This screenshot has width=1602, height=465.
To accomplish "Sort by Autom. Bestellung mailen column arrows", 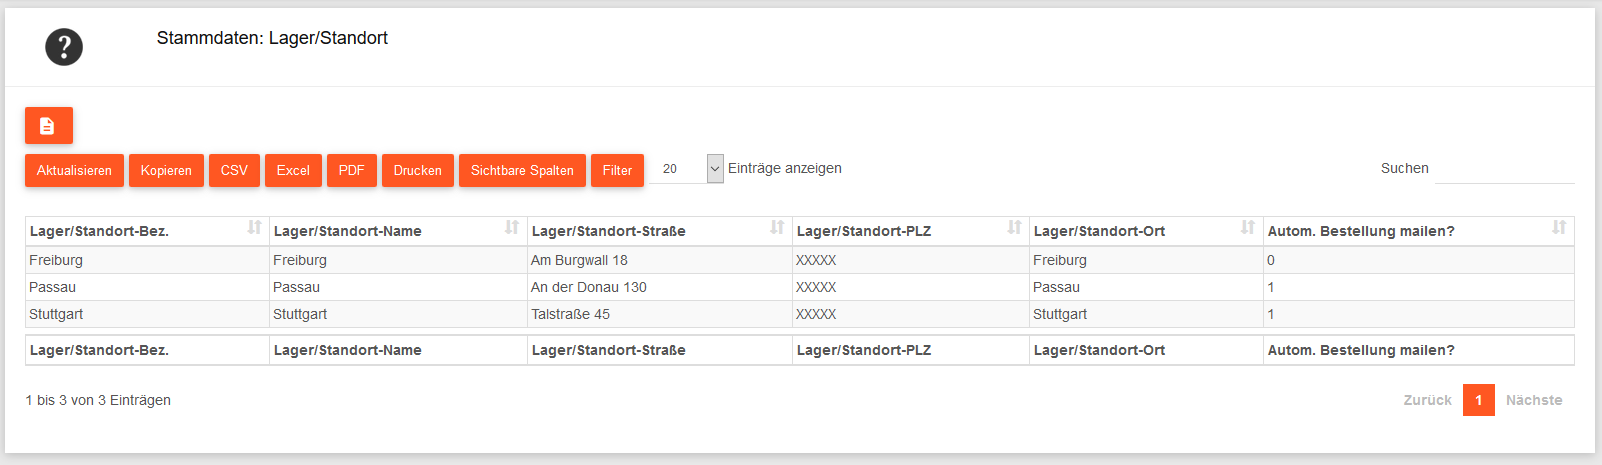I will point(1558,228).
